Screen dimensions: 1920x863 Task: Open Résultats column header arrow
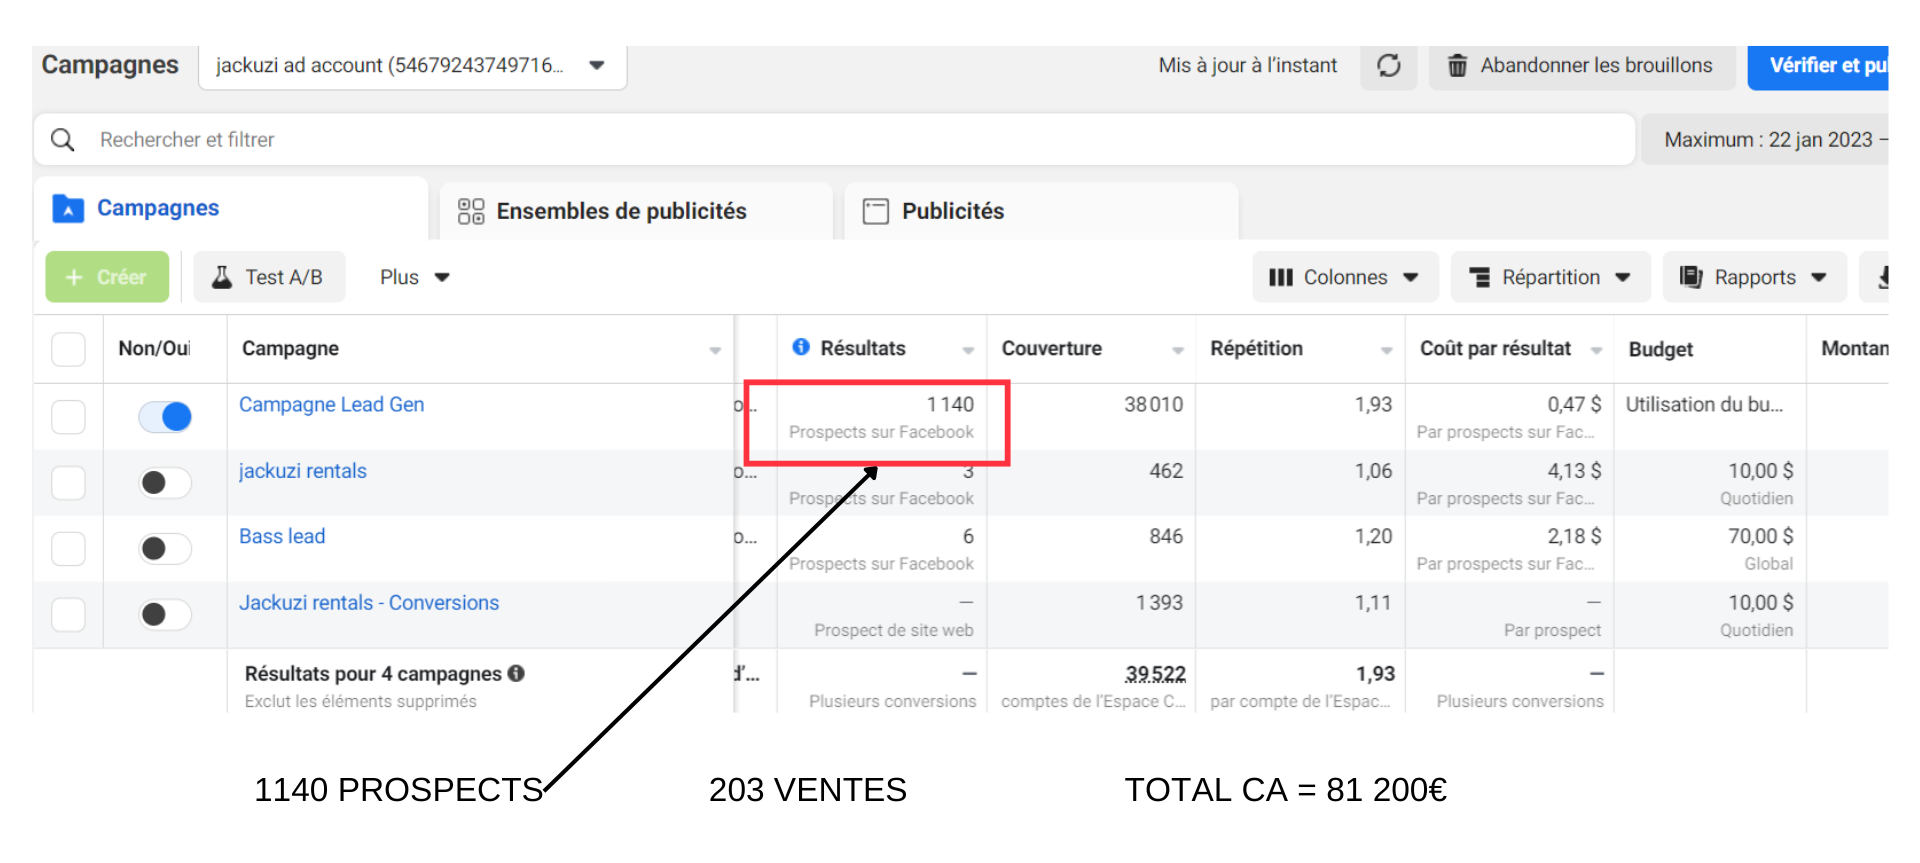click(x=968, y=350)
